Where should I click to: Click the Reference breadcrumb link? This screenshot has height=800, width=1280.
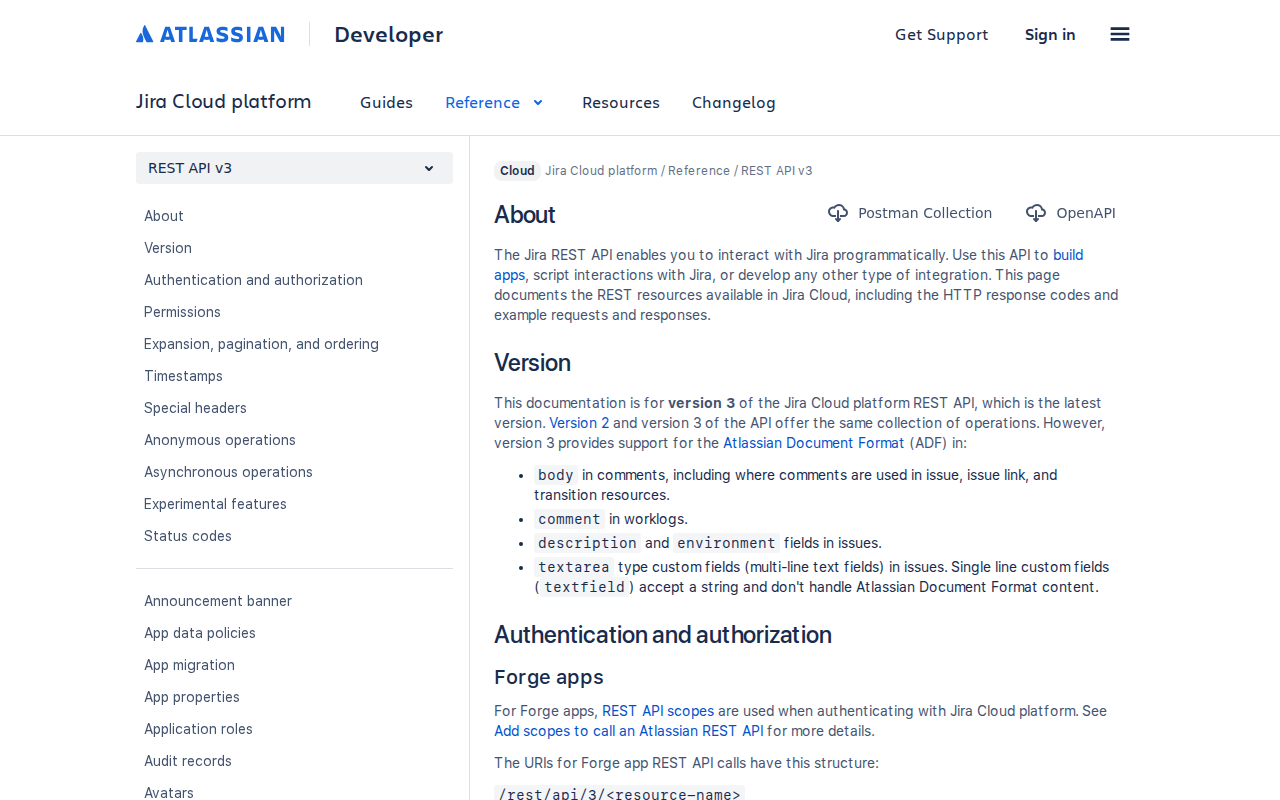pos(699,170)
